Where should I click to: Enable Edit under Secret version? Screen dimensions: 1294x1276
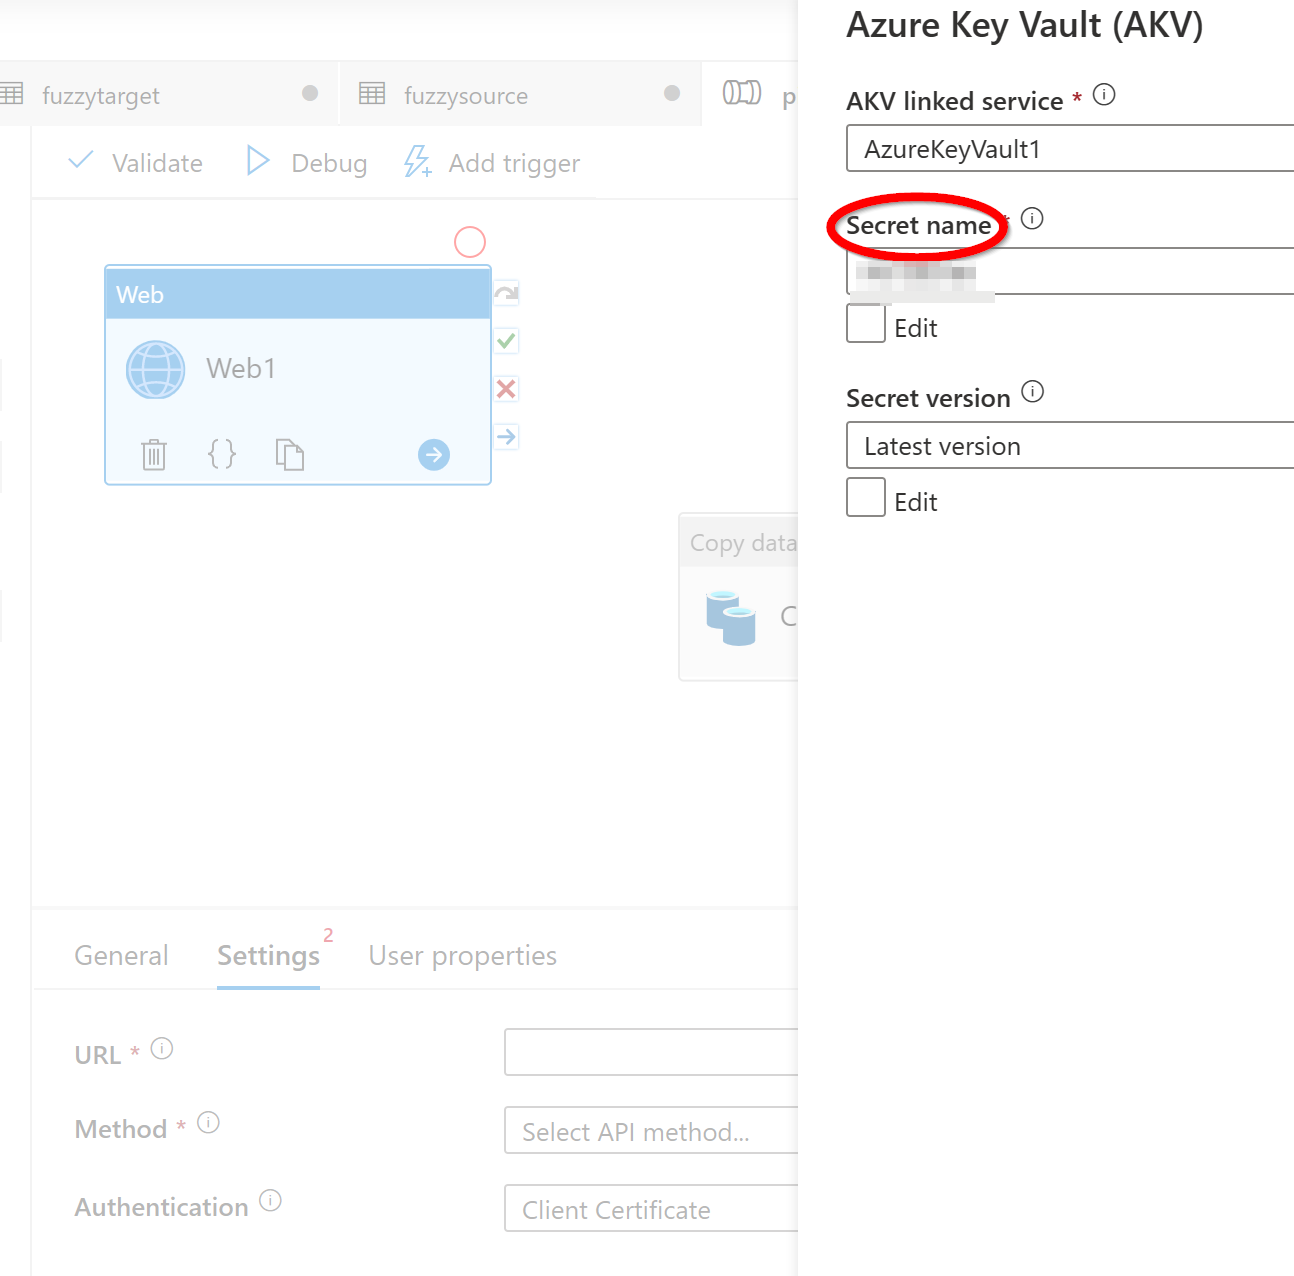(x=865, y=497)
